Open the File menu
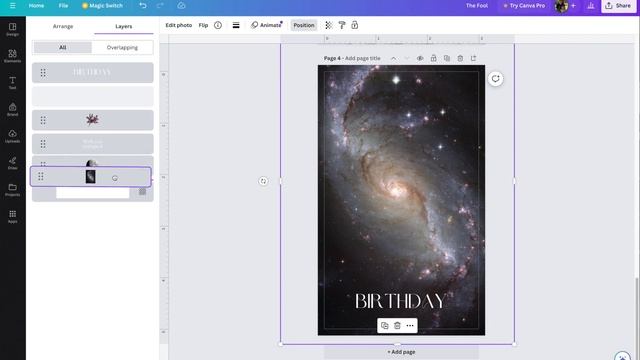The image size is (640, 360). pos(63,6)
